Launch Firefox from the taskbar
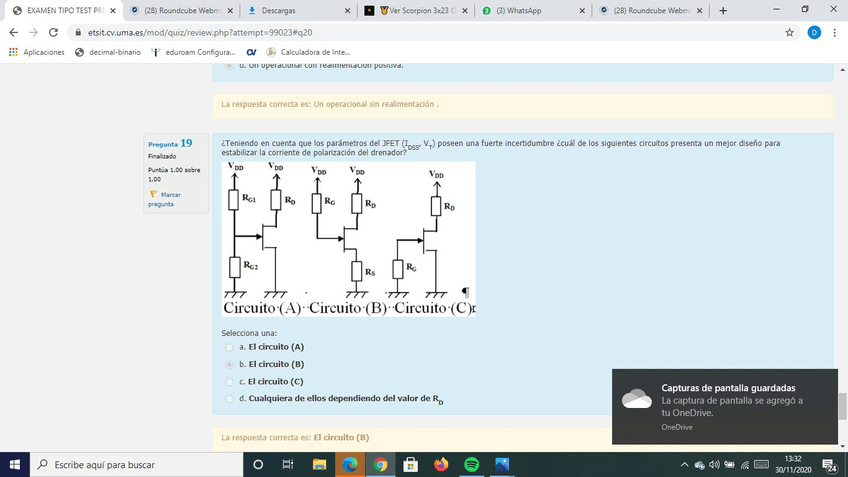 [x=441, y=465]
